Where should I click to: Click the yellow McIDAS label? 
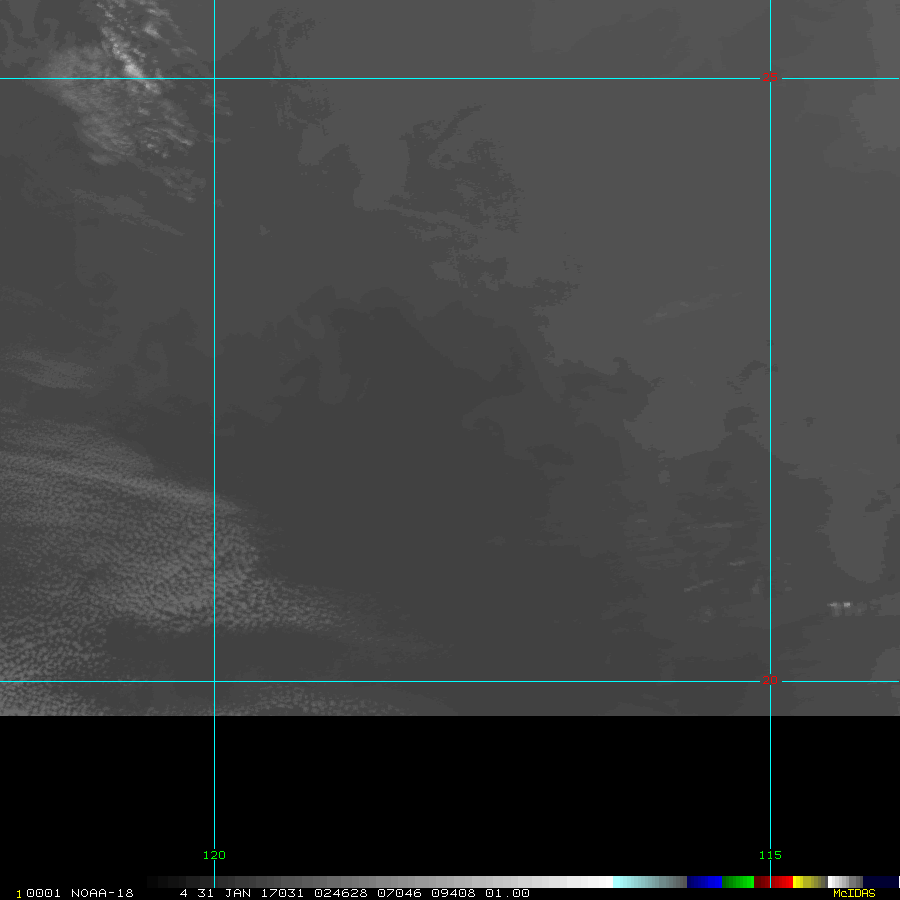pyautogui.click(x=854, y=893)
